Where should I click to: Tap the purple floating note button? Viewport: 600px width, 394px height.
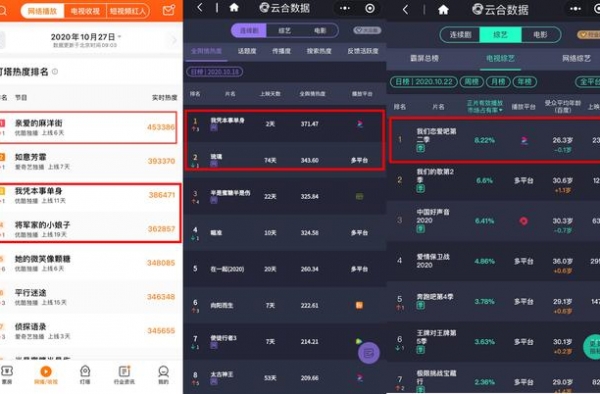pyautogui.click(x=369, y=353)
